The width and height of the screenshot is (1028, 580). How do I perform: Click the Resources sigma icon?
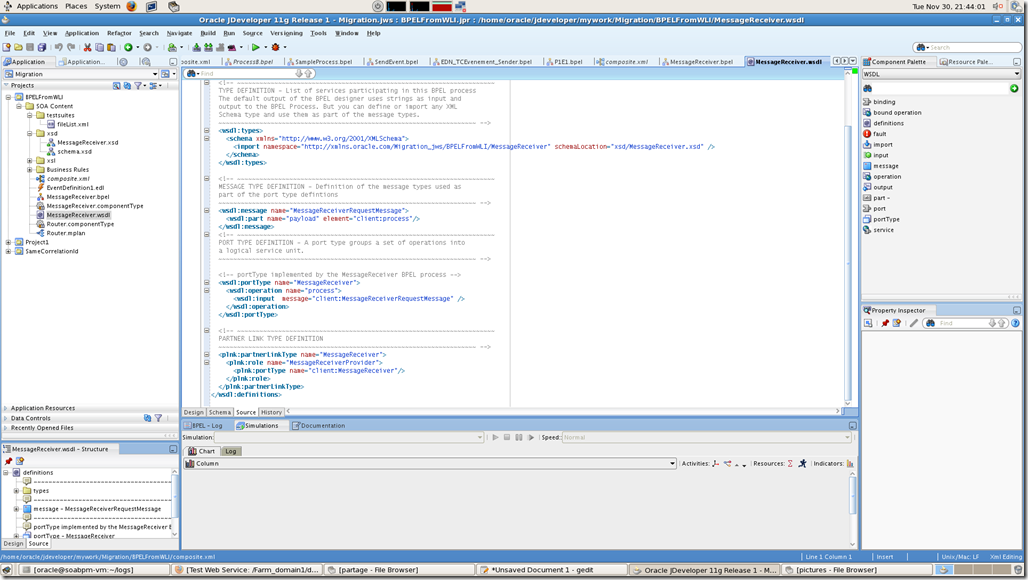point(790,463)
